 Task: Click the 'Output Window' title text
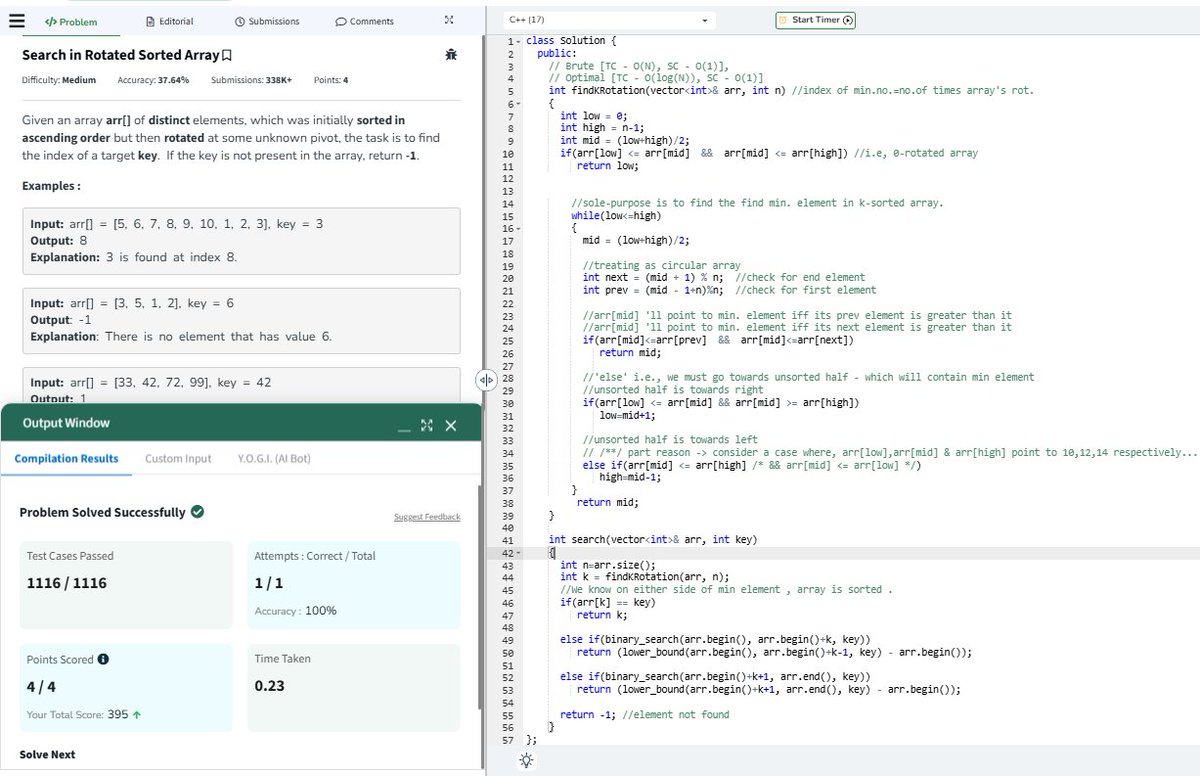[66, 423]
